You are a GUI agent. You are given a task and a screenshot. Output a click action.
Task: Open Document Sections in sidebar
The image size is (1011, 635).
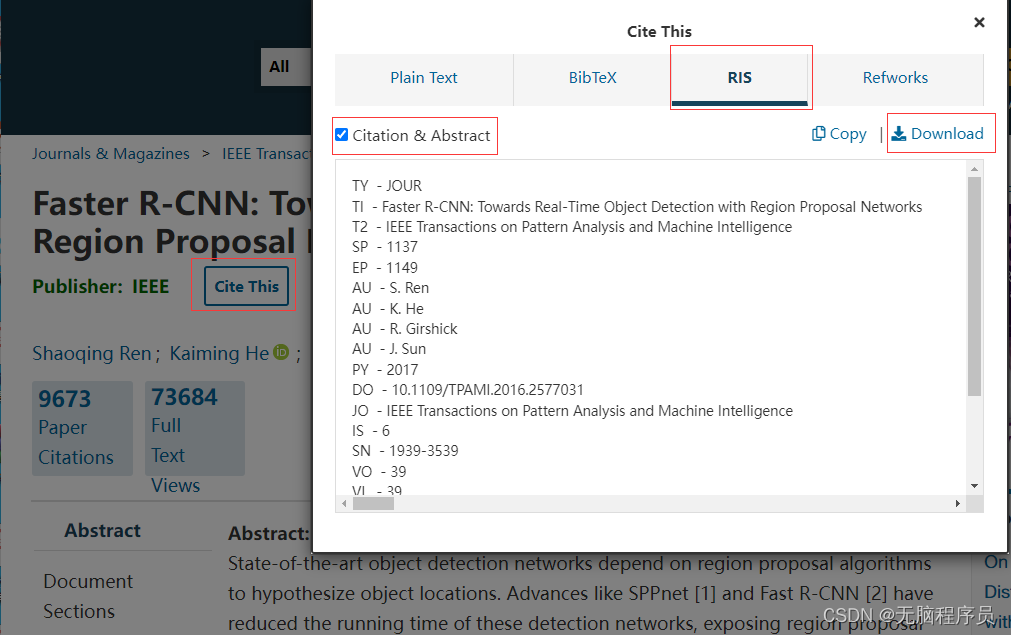coord(88,596)
